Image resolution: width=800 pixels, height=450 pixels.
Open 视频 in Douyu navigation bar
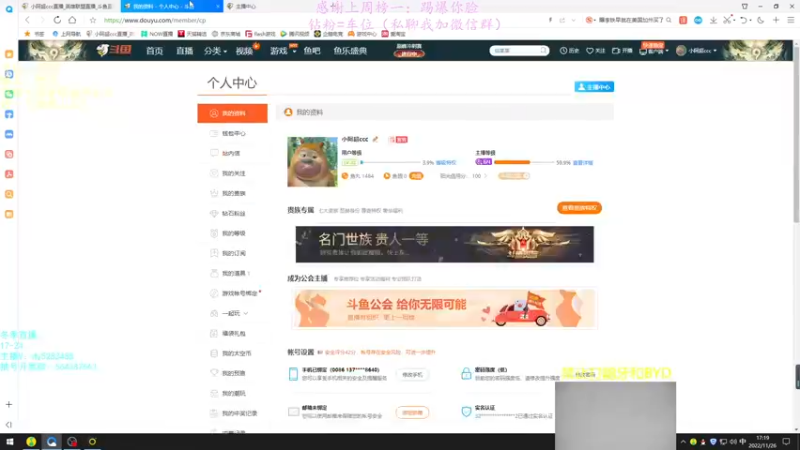(244, 51)
